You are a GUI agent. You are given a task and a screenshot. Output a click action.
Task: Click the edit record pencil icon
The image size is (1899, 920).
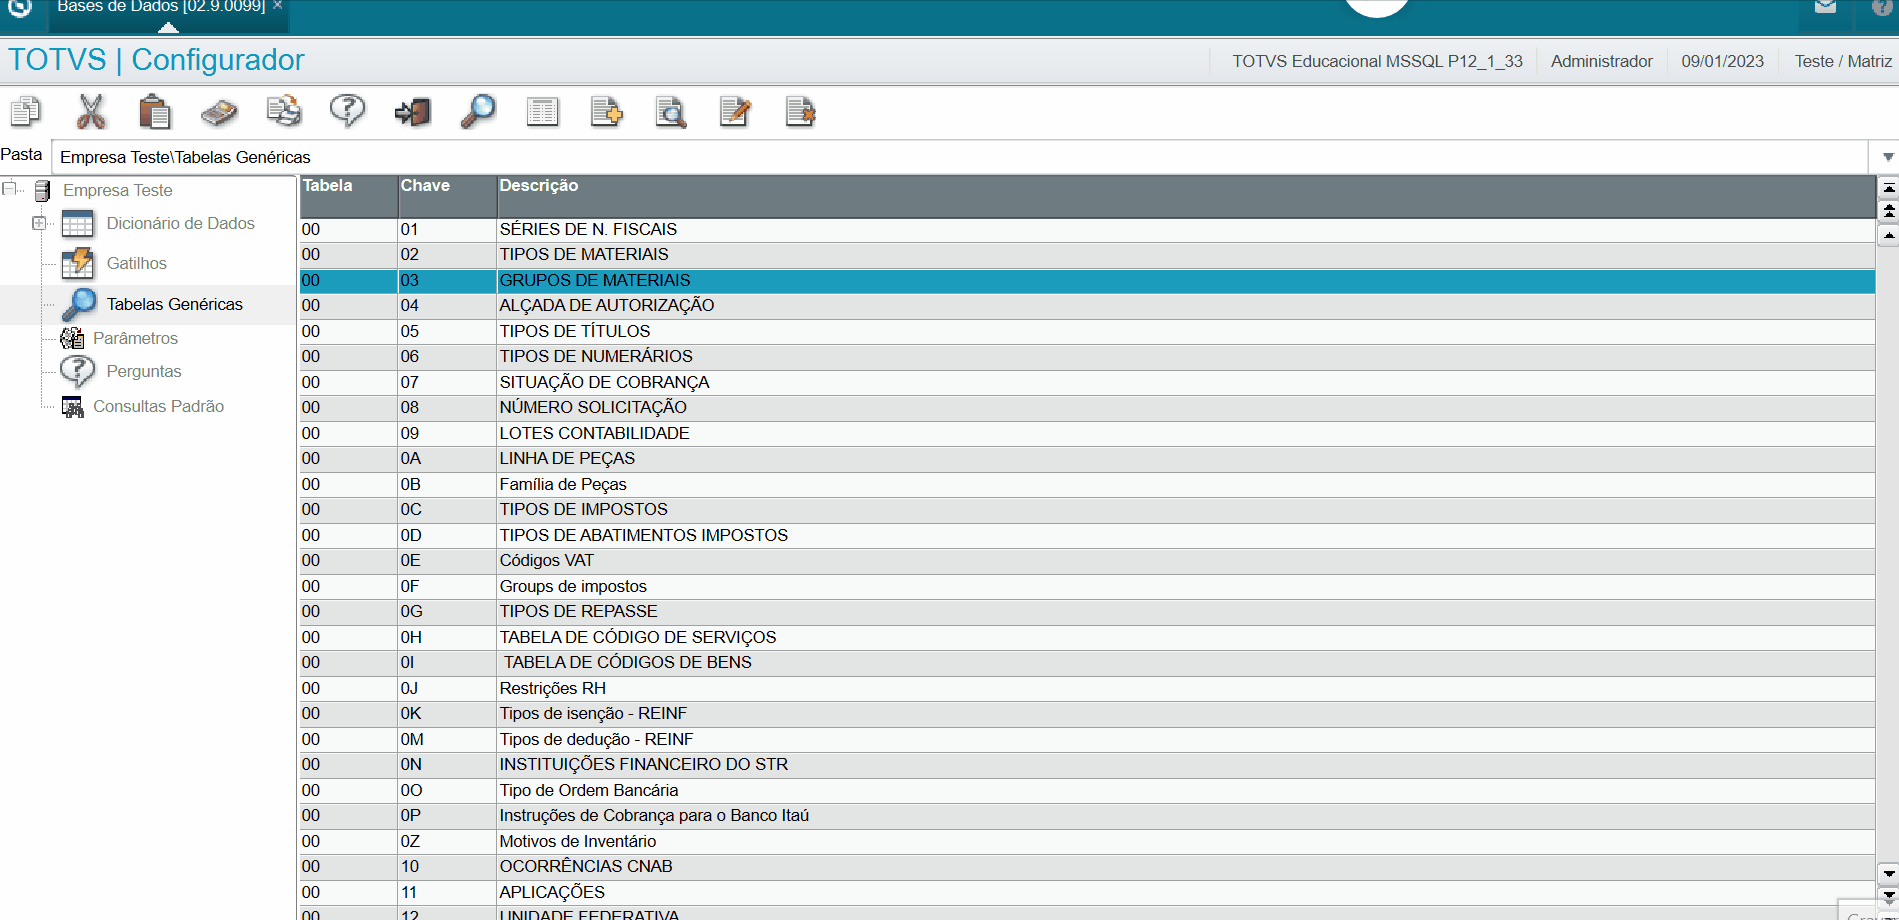click(735, 112)
